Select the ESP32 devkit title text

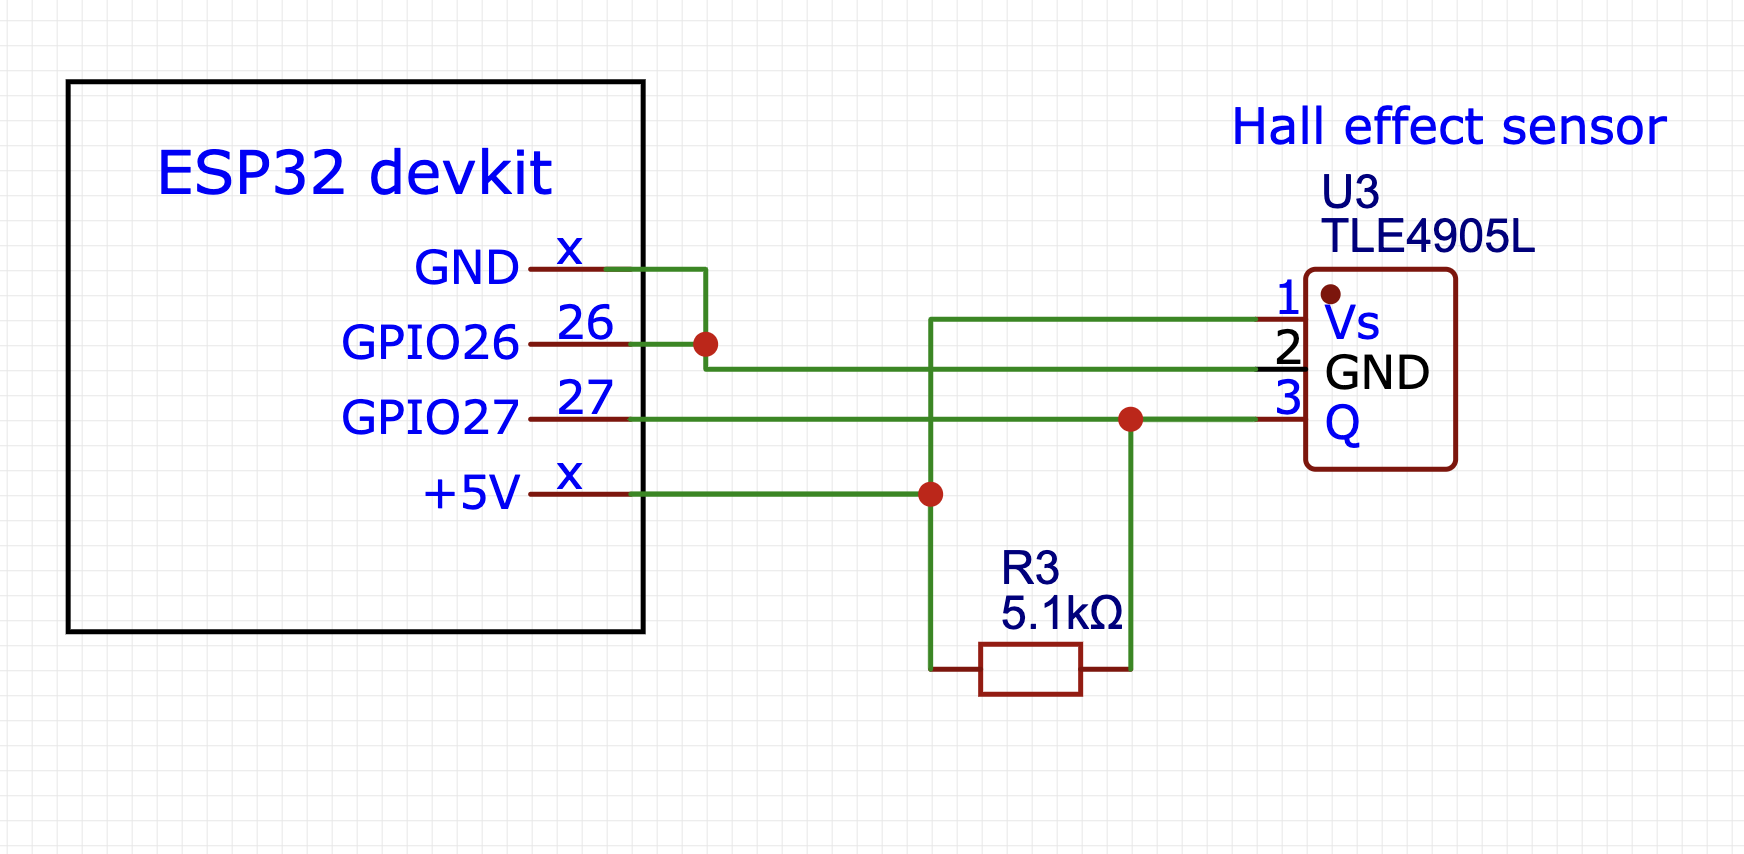click(x=354, y=172)
